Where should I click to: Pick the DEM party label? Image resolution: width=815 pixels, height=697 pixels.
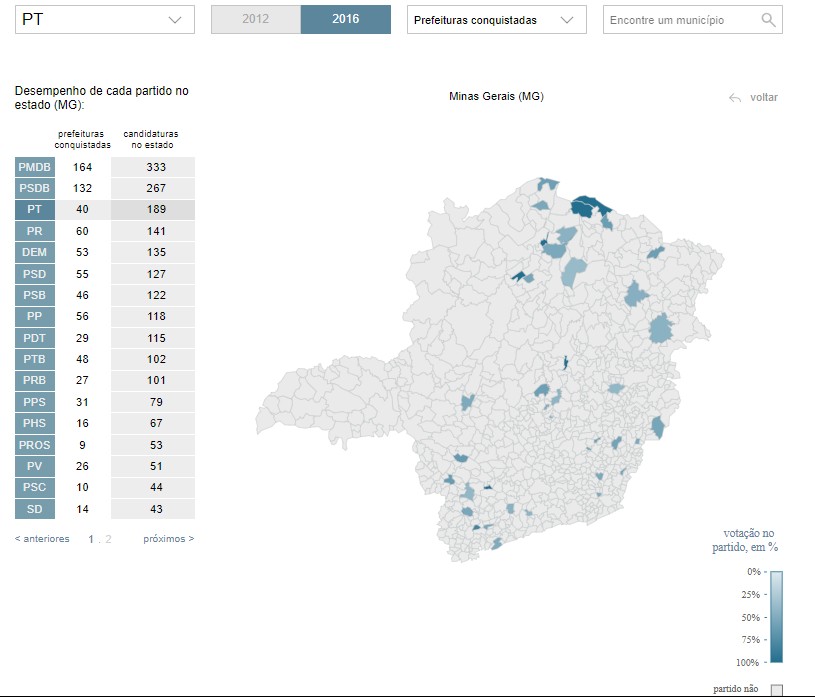(x=35, y=253)
